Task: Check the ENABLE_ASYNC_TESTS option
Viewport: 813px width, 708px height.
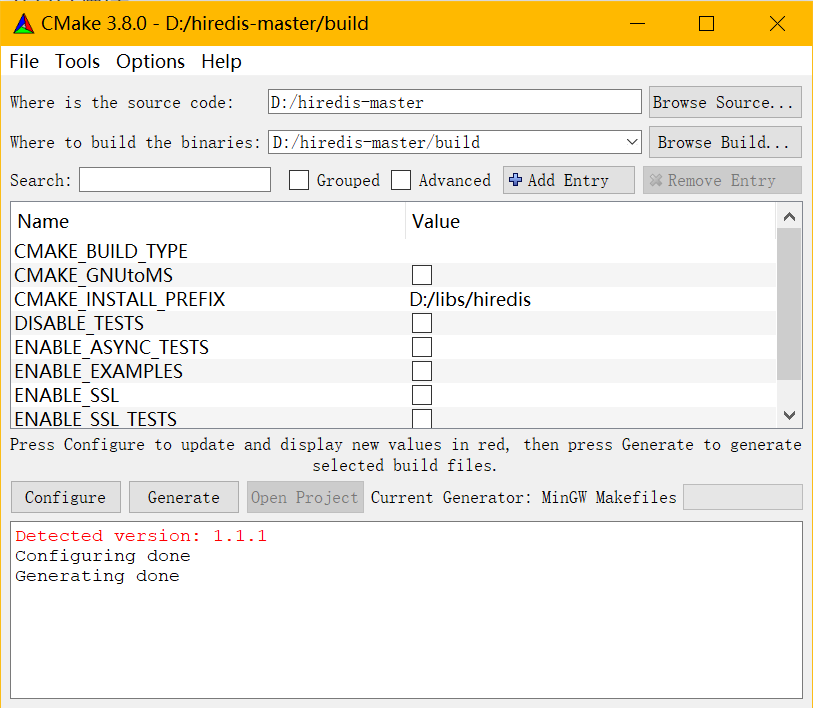Action: pyautogui.click(x=422, y=347)
